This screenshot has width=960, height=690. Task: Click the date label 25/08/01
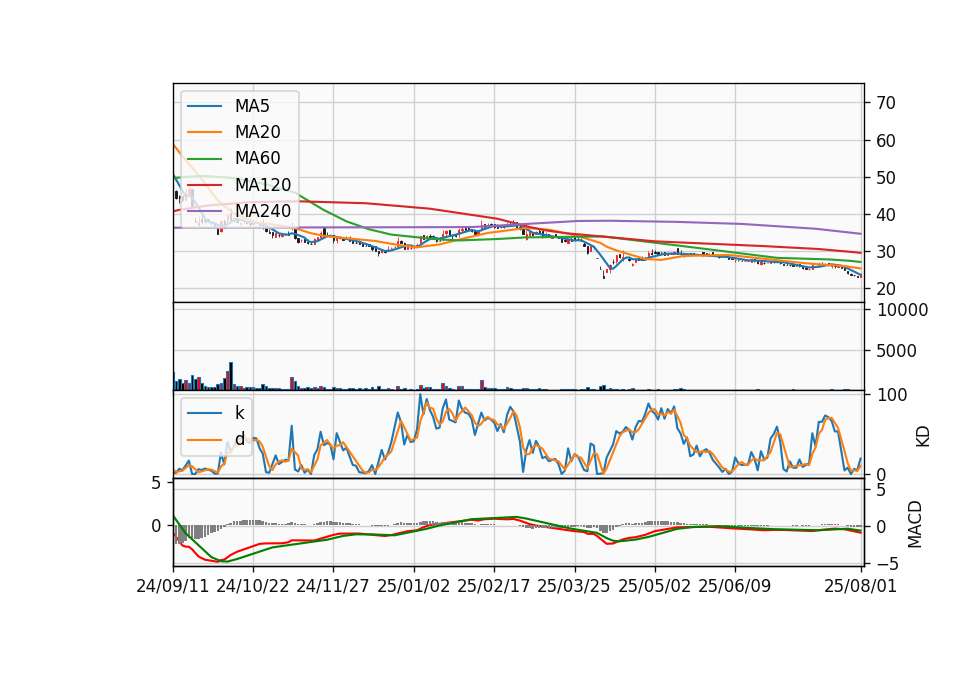click(861, 587)
